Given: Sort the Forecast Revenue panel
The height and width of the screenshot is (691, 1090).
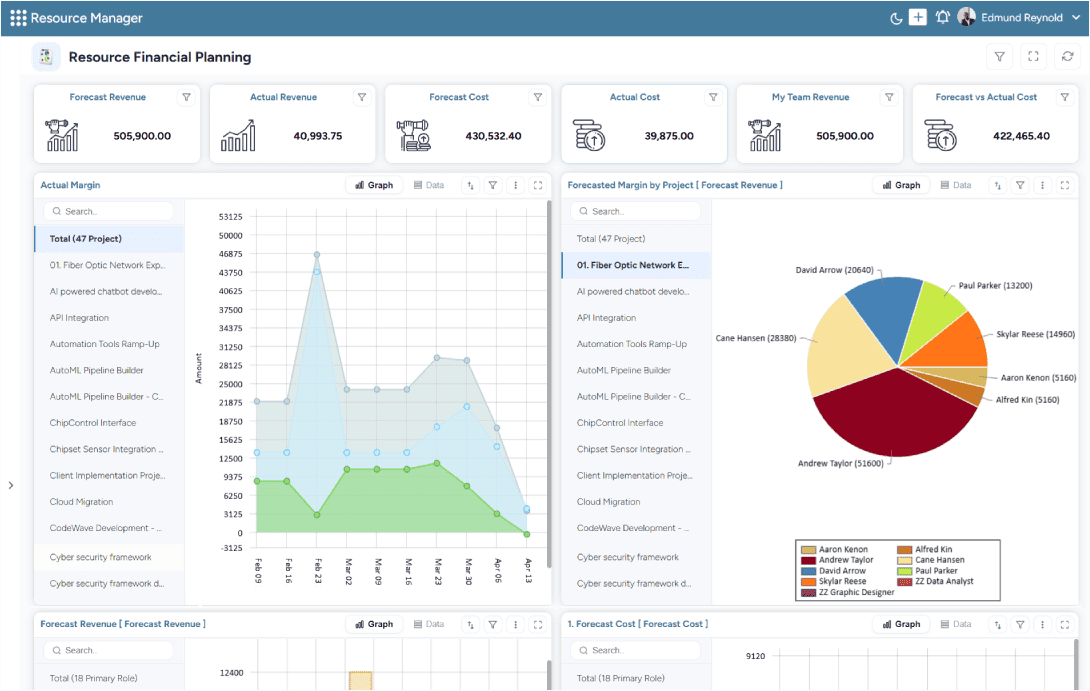Looking at the screenshot, I should [x=471, y=625].
